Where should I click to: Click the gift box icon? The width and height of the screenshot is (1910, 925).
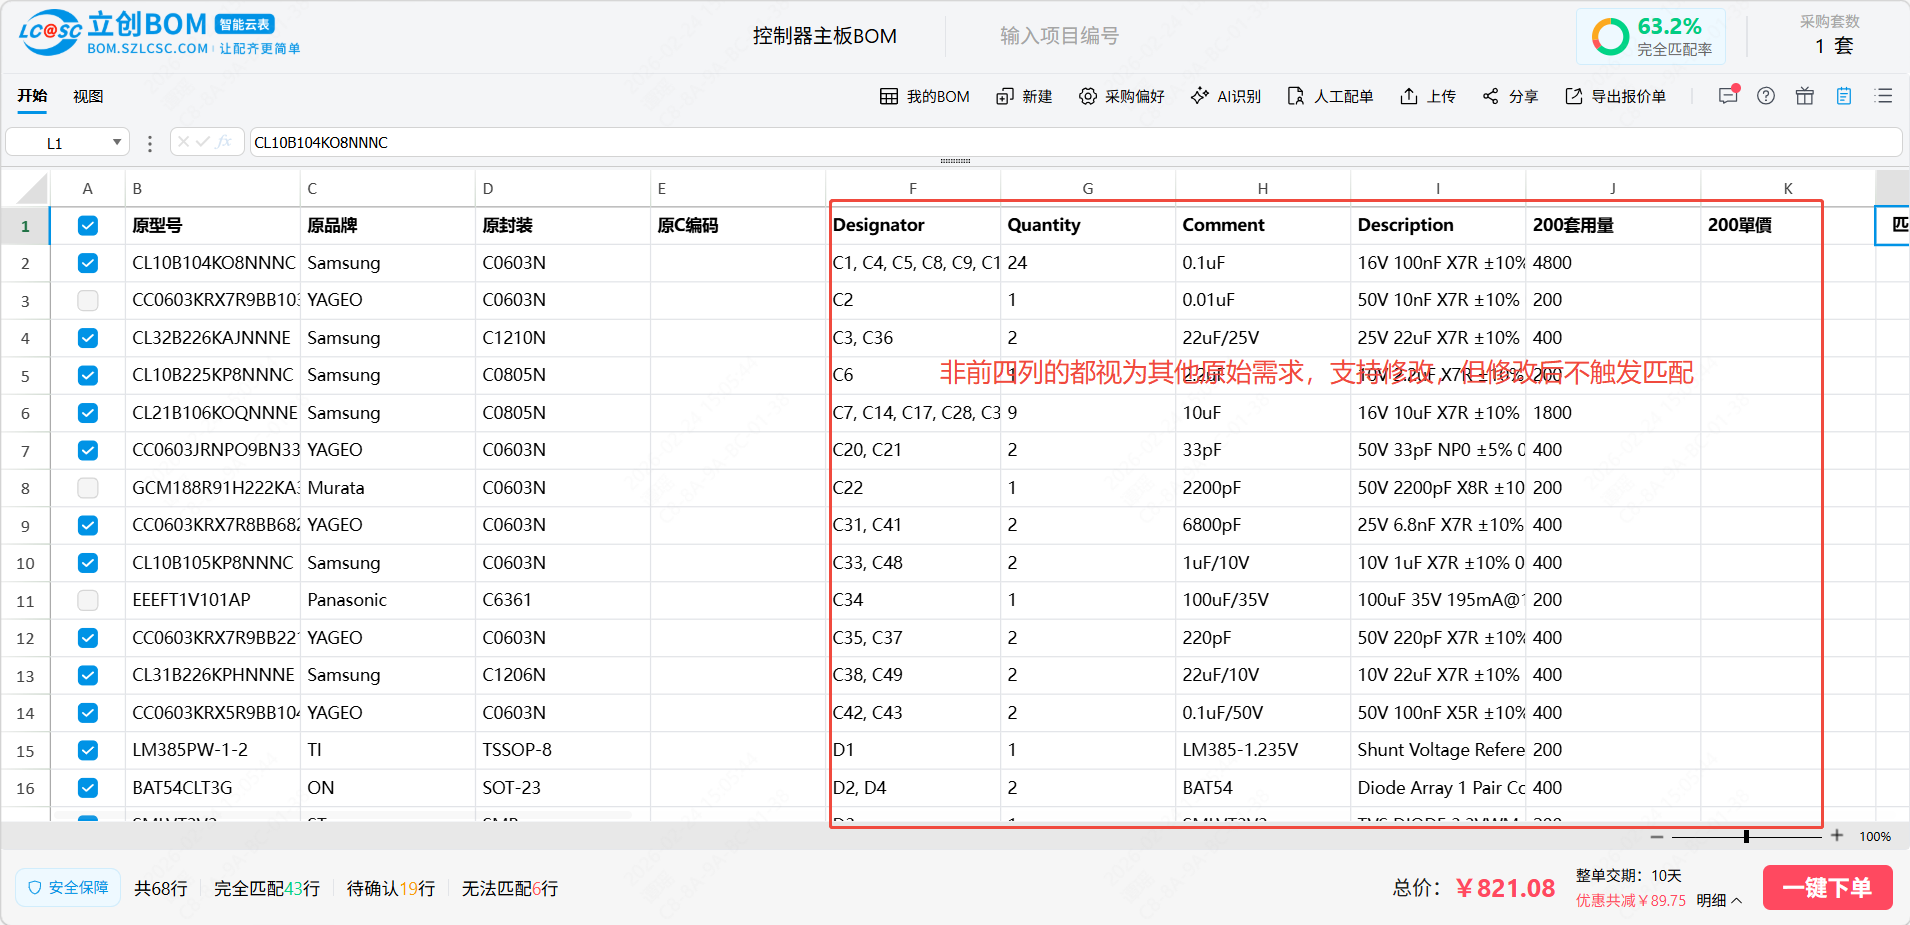[x=1804, y=96]
